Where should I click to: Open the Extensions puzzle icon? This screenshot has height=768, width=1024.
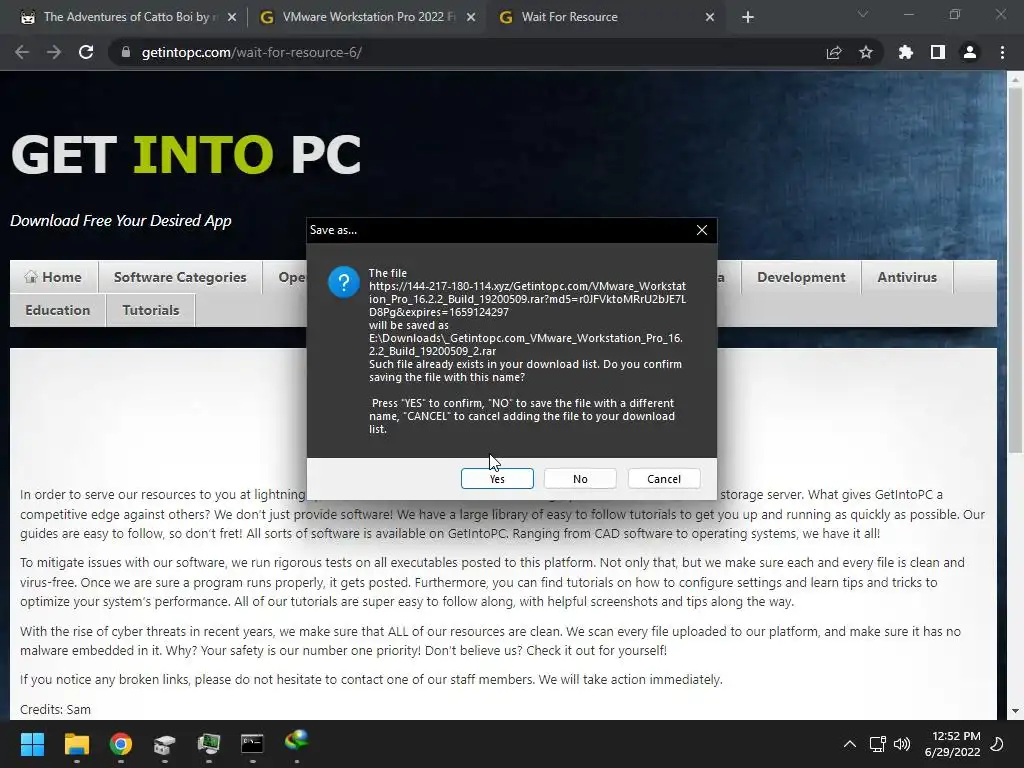(906, 52)
